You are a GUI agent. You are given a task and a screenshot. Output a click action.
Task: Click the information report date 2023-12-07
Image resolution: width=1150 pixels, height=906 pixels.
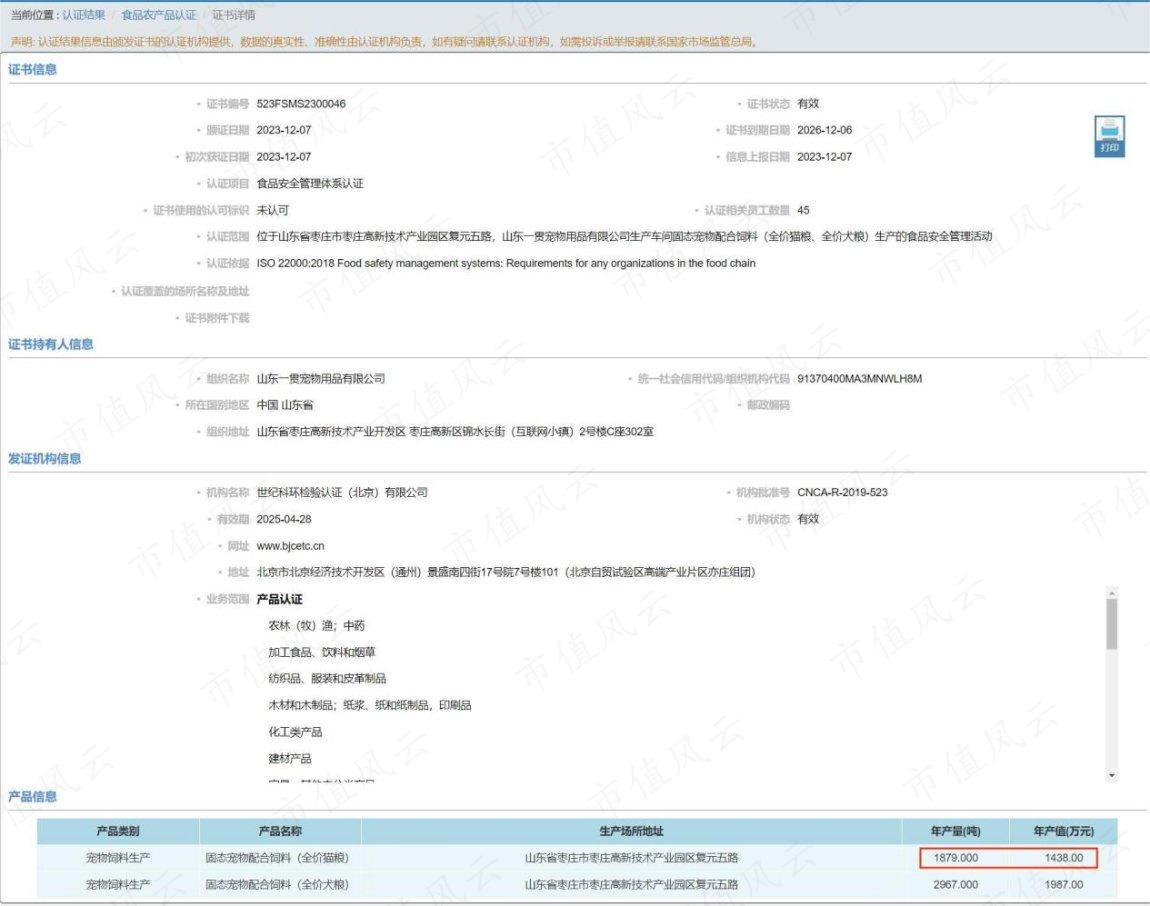pos(824,157)
